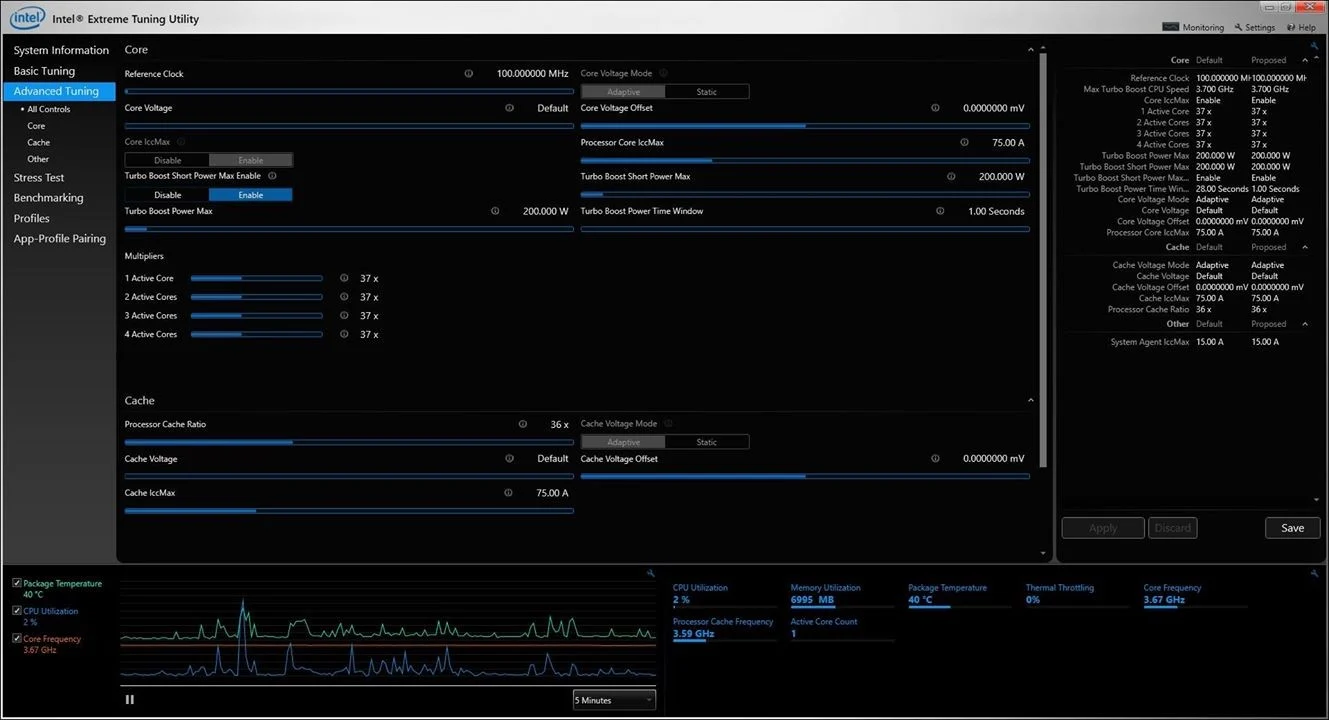Click the Processor Cache Ratio slider

[x=348, y=442]
